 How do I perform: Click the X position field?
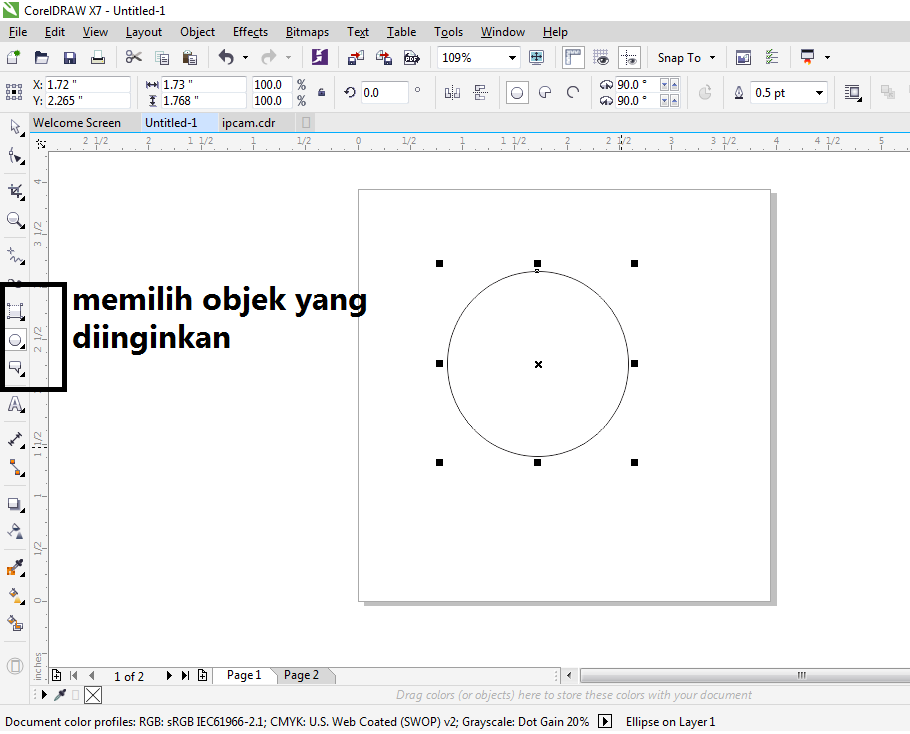click(88, 85)
